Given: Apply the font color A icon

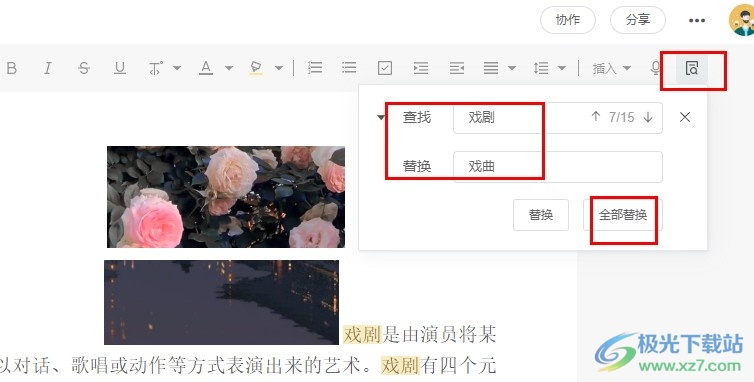Looking at the screenshot, I should coord(206,68).
